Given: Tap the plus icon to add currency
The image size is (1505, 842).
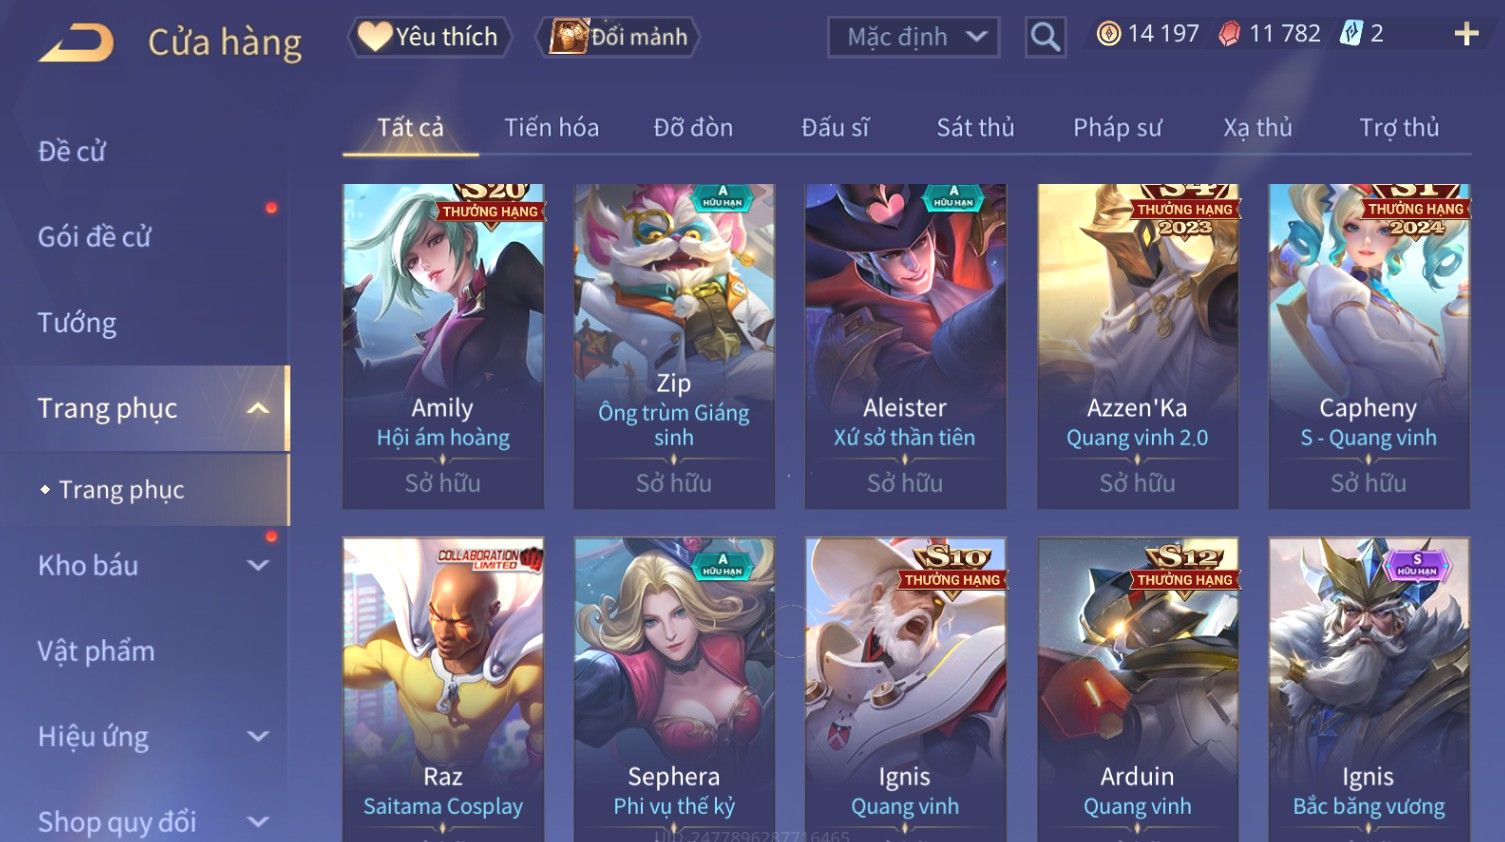Looking at the screenshot, I should click(1466, 34).
